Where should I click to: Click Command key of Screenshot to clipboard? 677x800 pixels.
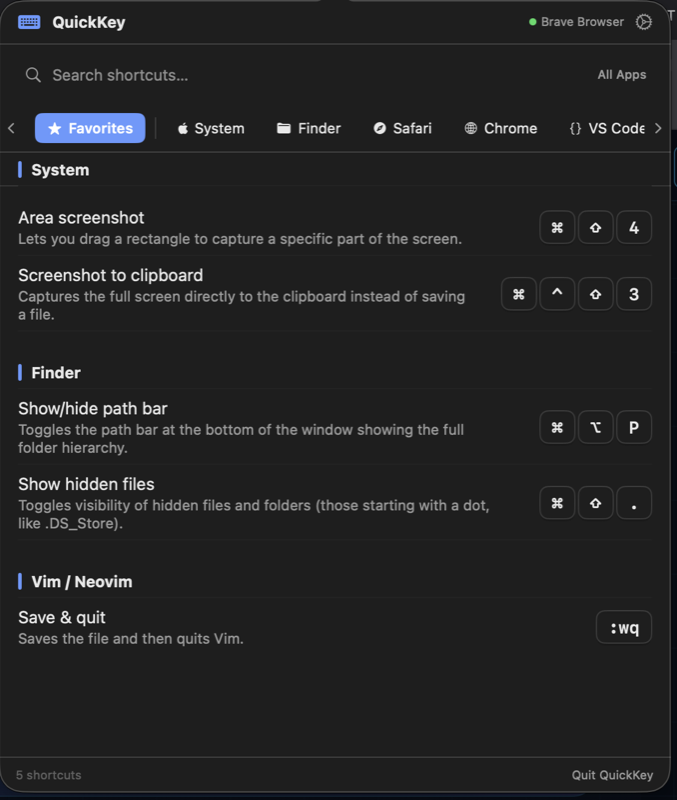519,294
